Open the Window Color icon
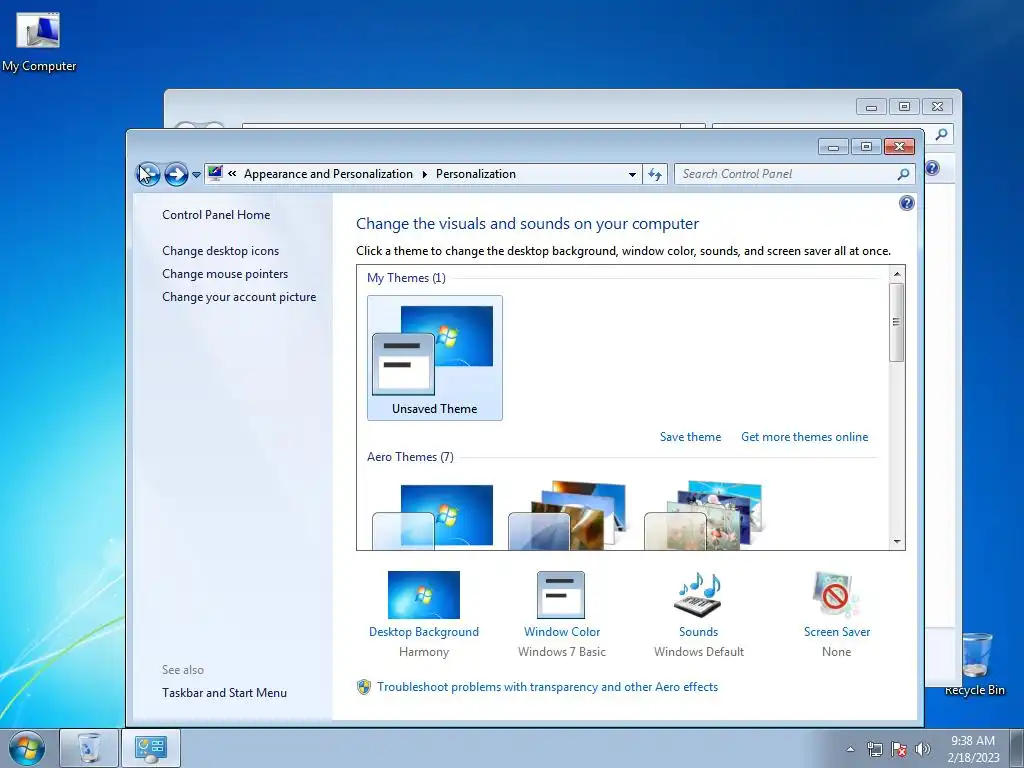The image size is (1024, 768). click(561, 595)
